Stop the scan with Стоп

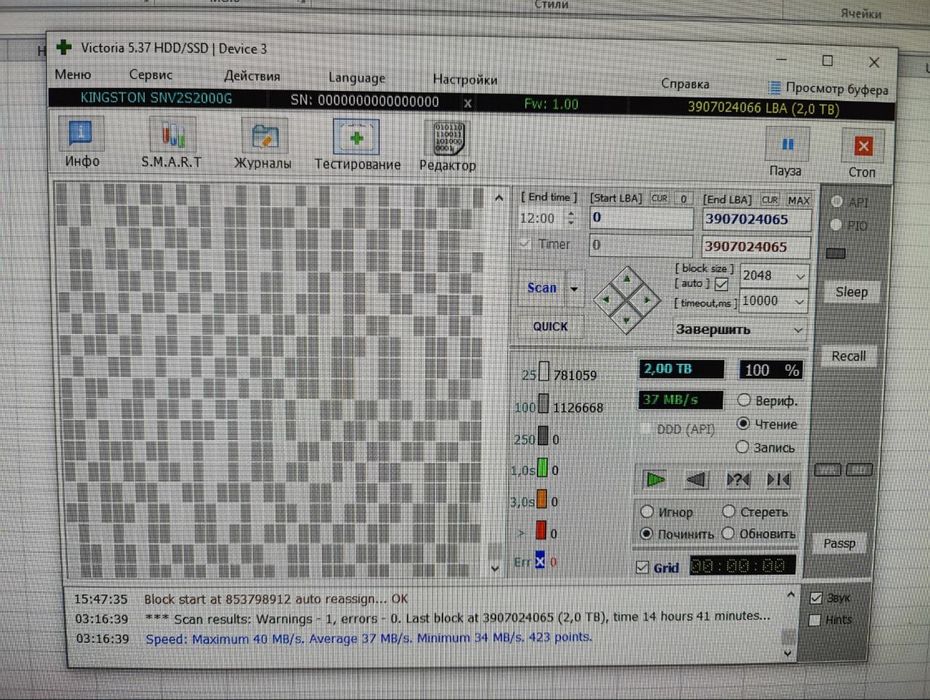coord(862,154)
